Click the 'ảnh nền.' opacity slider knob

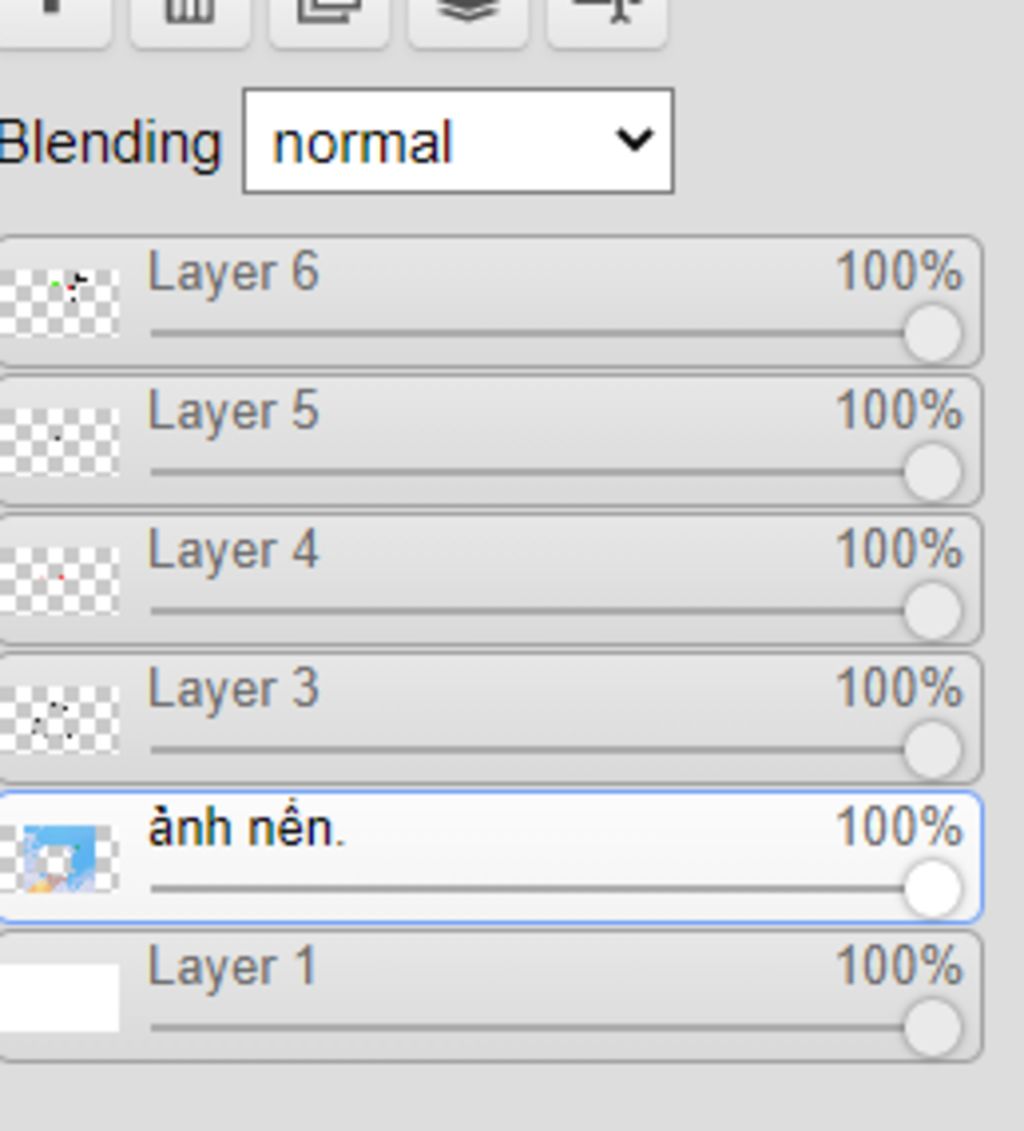(932, 889)
